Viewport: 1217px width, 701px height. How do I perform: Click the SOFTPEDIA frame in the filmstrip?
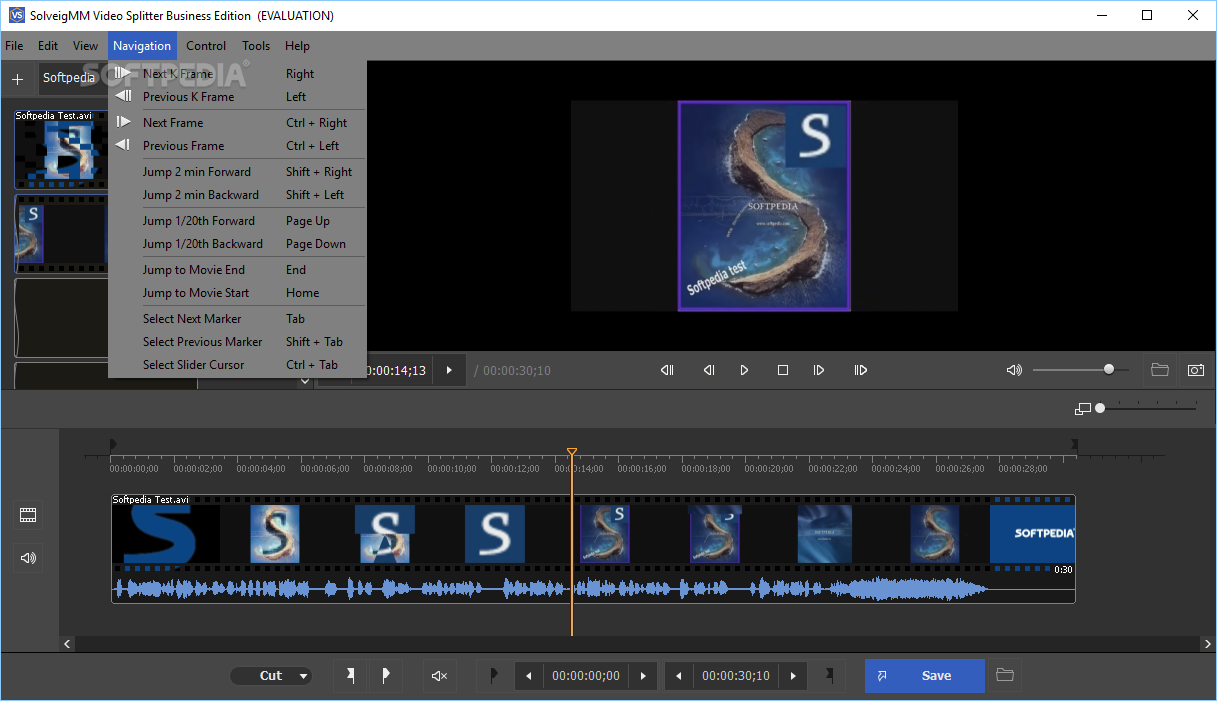pos(1032,533)
